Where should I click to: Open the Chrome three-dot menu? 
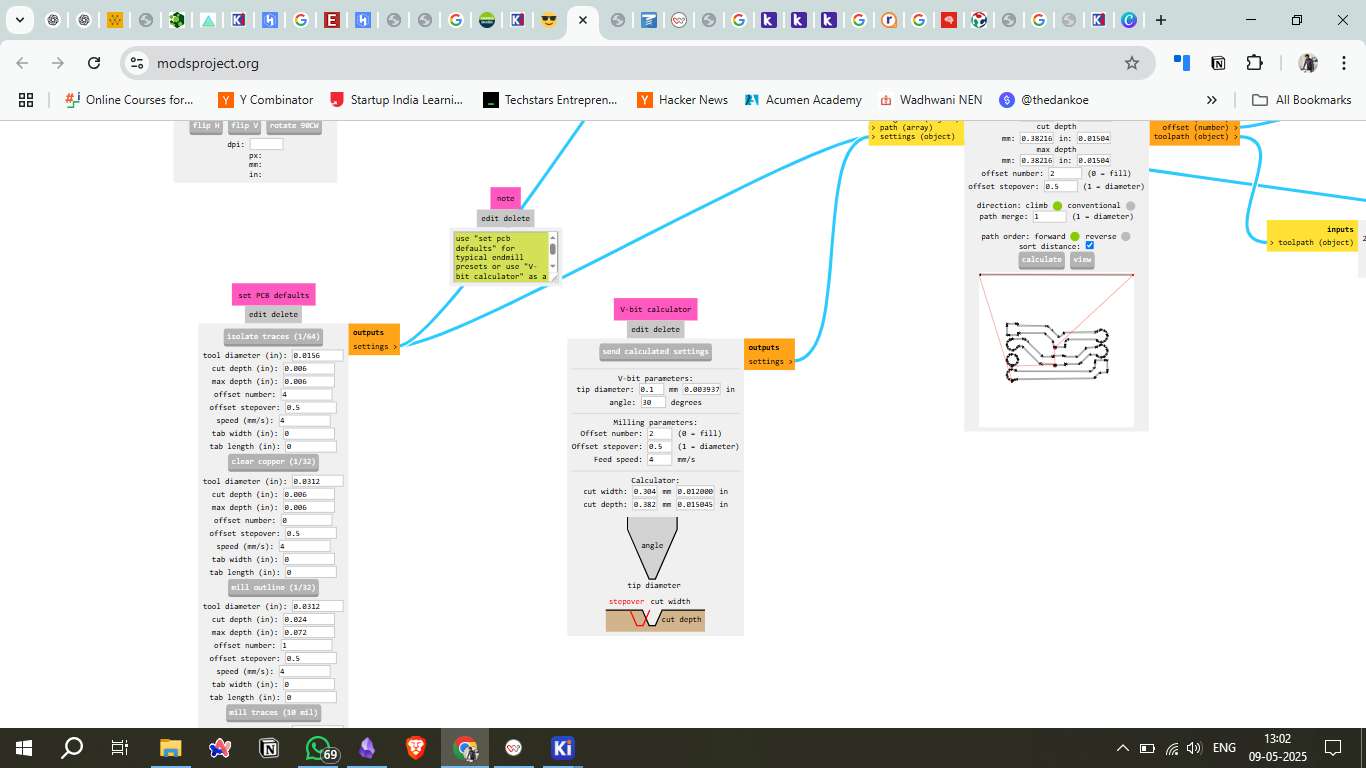pyautogui.click(x=1344, y=63)
